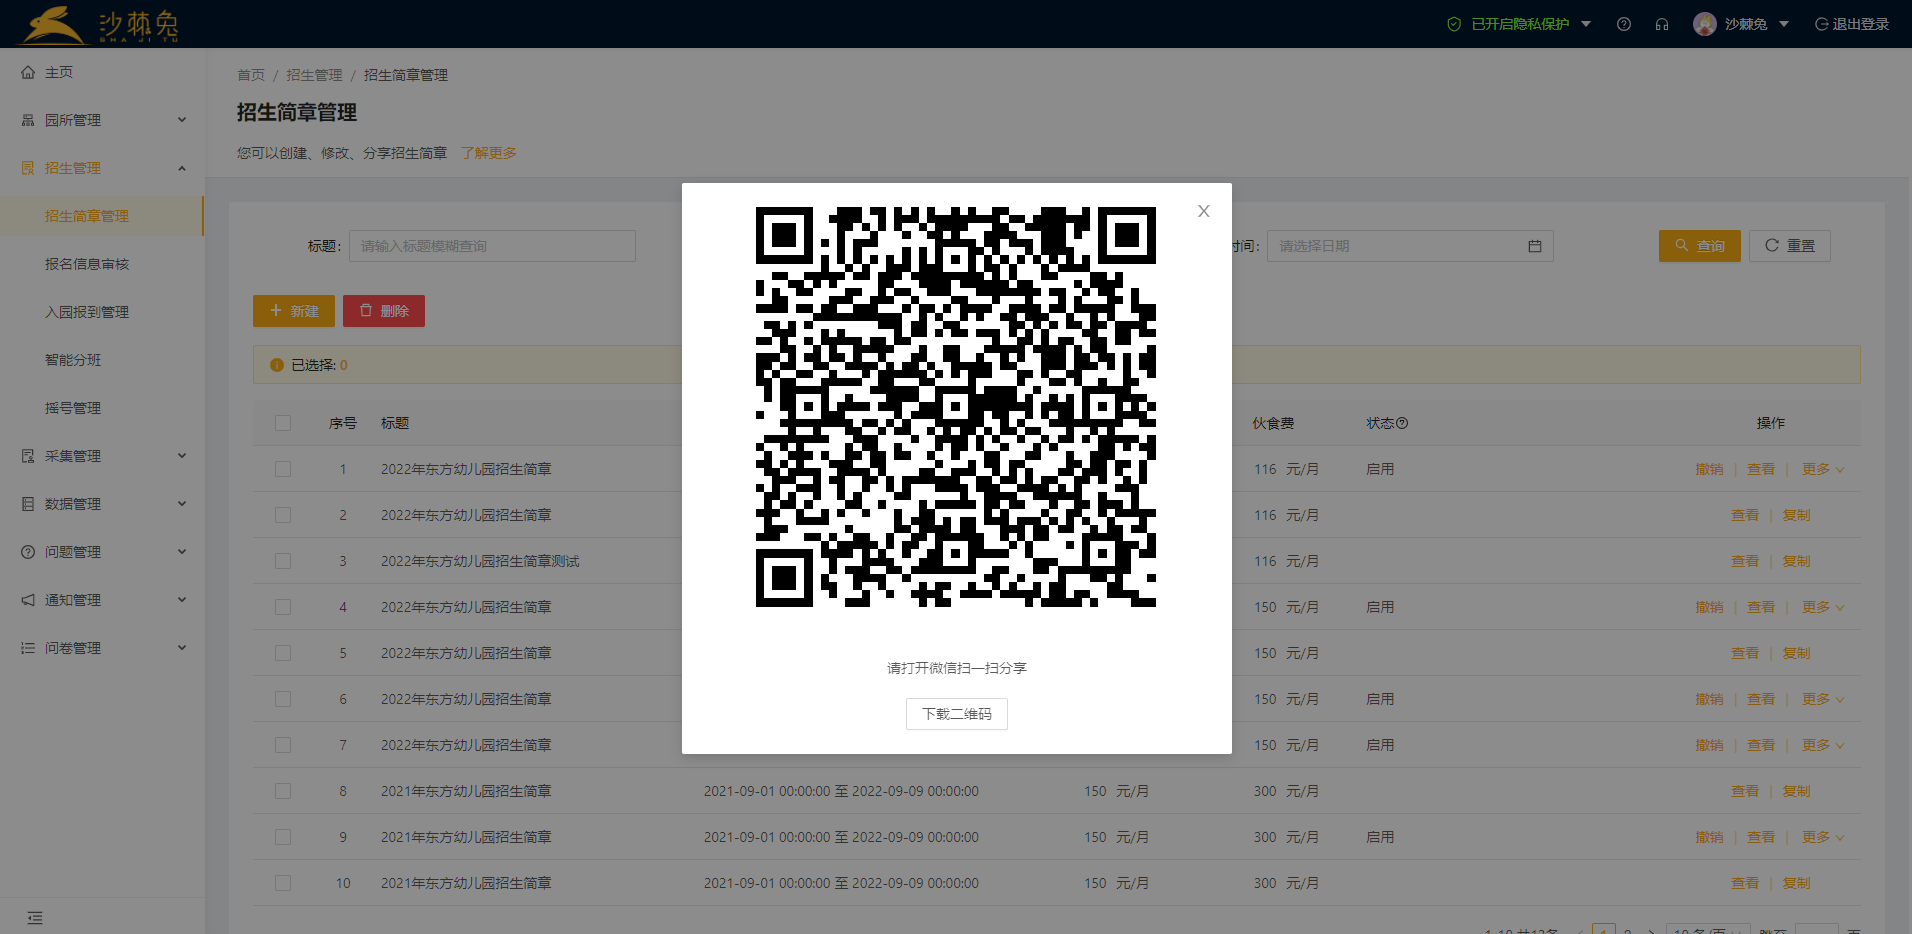Check the checkbox for row 5
The width and height of the screenshot is (1912, 934).
pyautogui.click(x=283, y=653)
